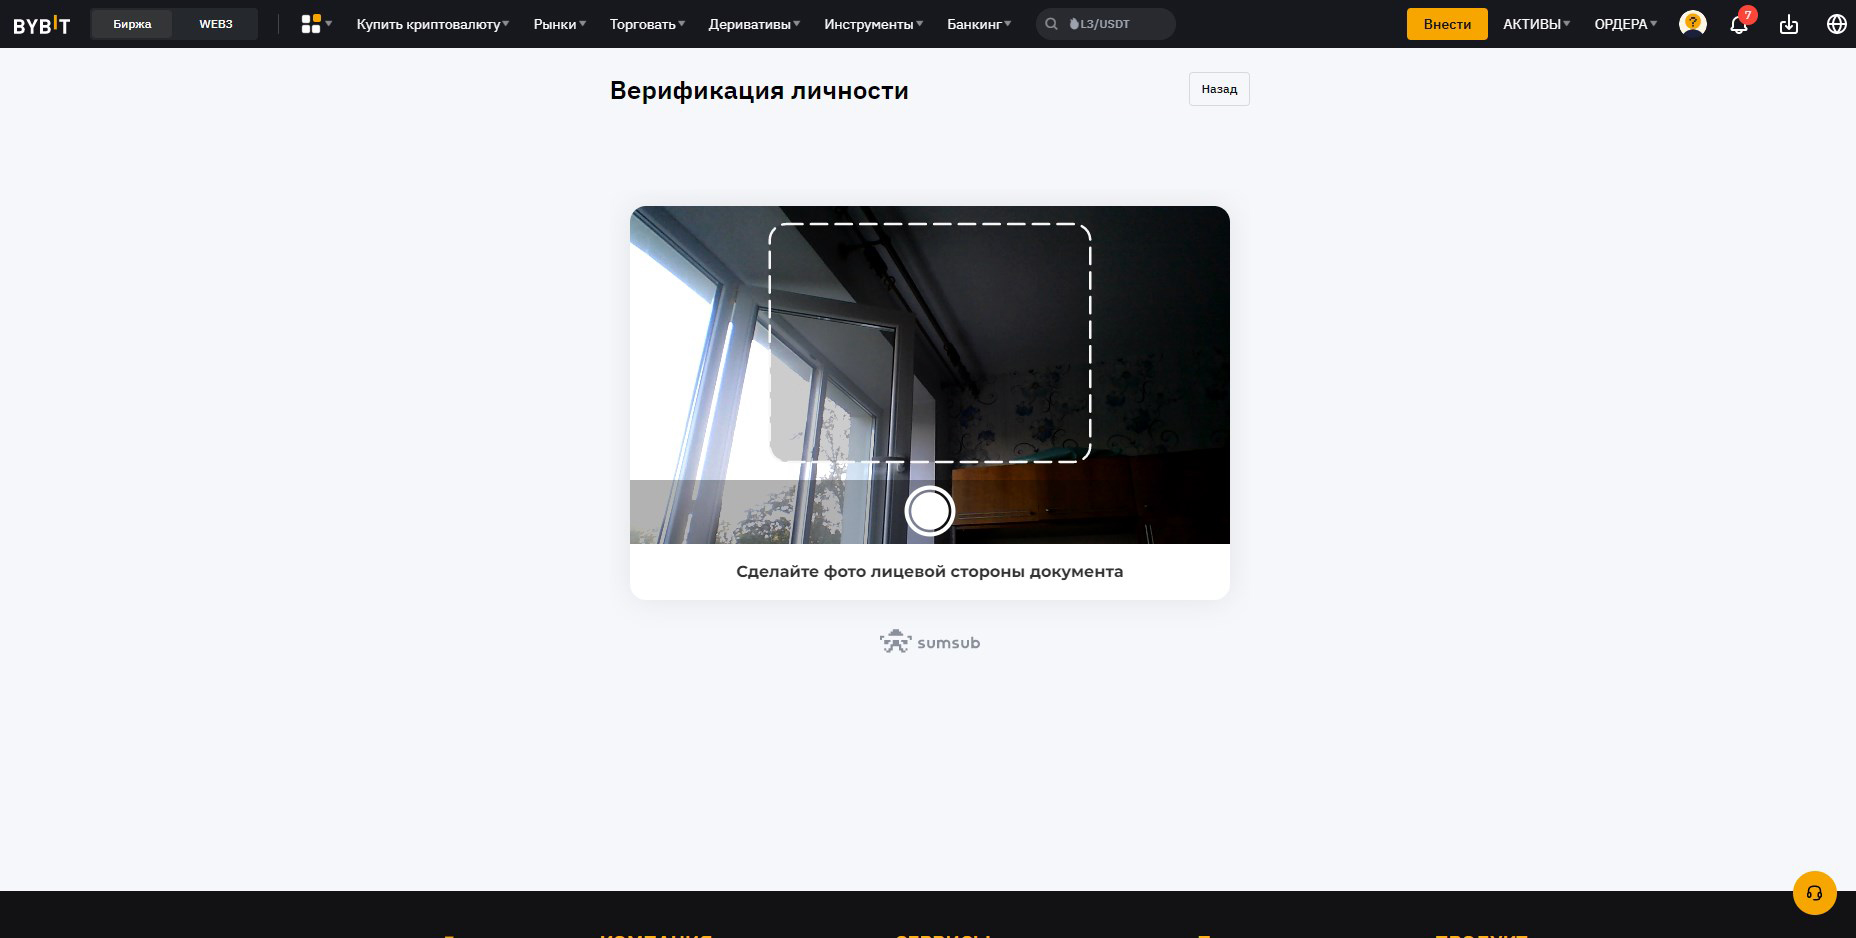Expand the Рынки menu
1856x938 pixels.
[x=559, y=24]
